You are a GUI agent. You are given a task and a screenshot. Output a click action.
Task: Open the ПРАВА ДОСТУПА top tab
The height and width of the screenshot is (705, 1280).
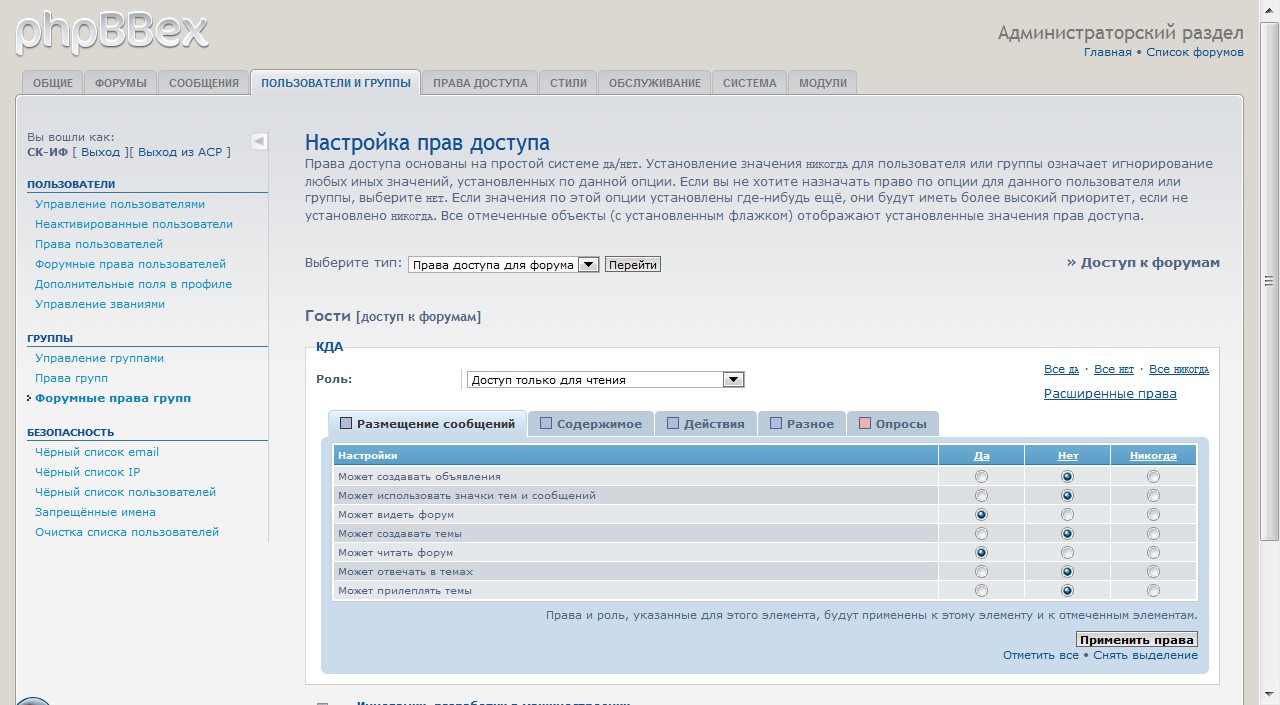(480, 83)
